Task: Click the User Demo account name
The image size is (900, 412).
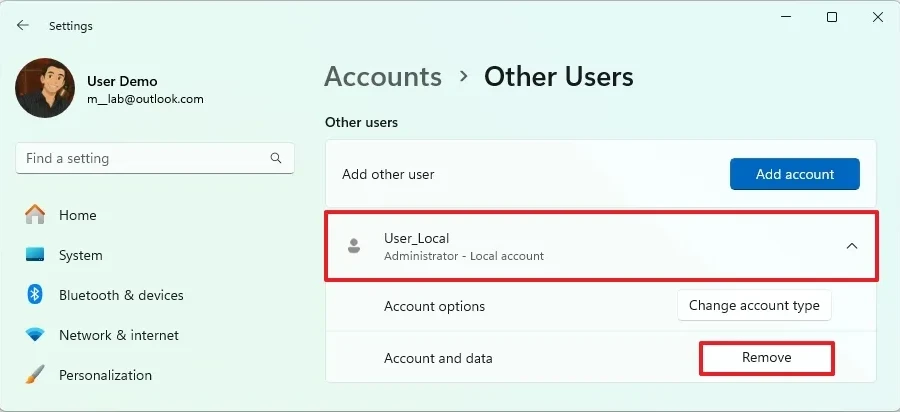Action: (x=122, y=81)
